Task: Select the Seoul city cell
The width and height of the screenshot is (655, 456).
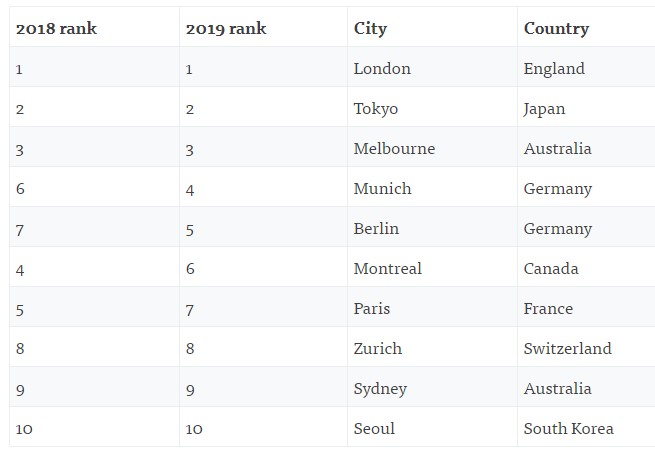Action: 374,429
